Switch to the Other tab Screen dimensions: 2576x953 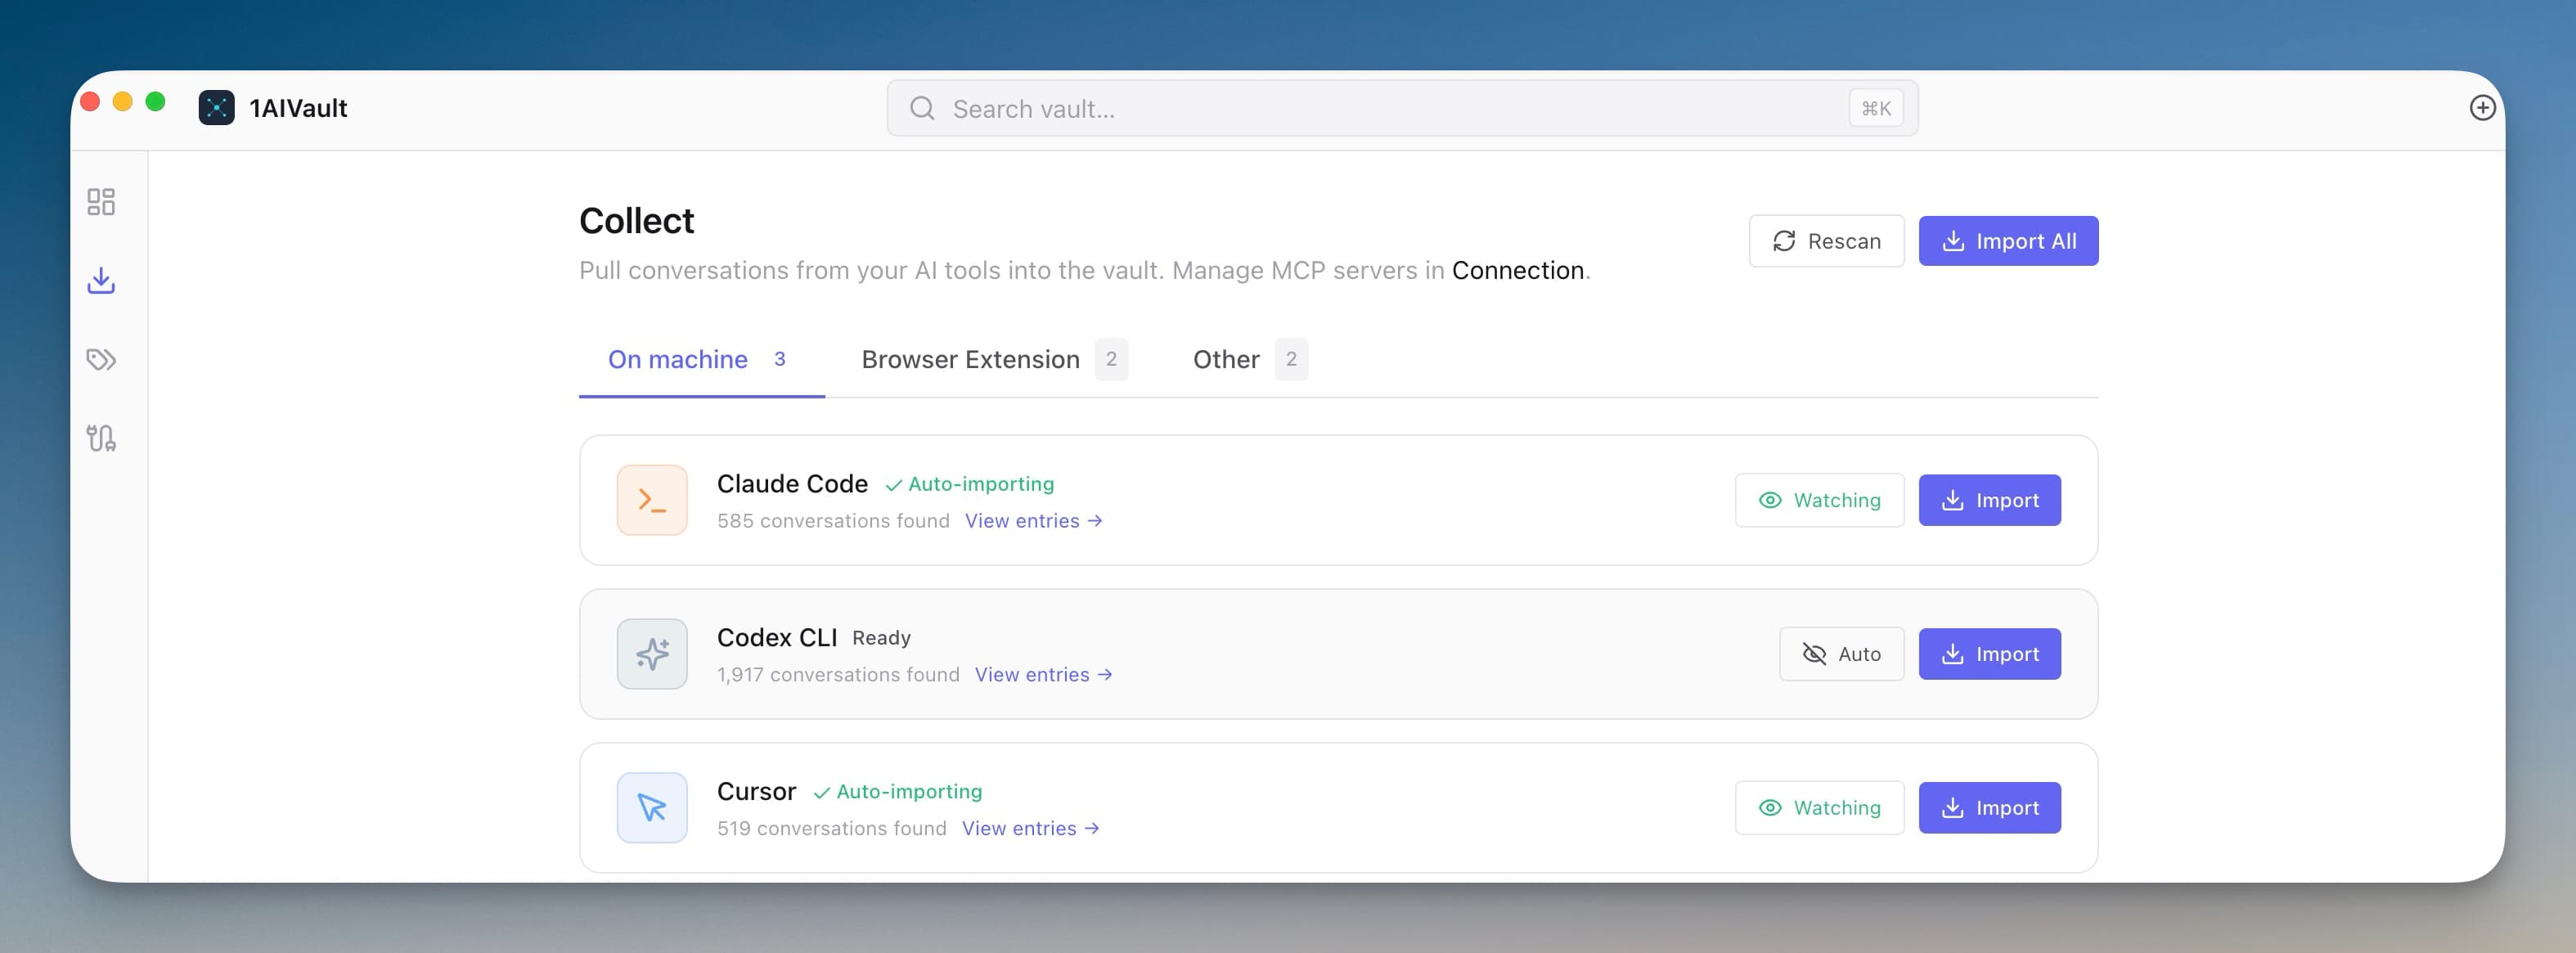click(x=1250, y=360)
